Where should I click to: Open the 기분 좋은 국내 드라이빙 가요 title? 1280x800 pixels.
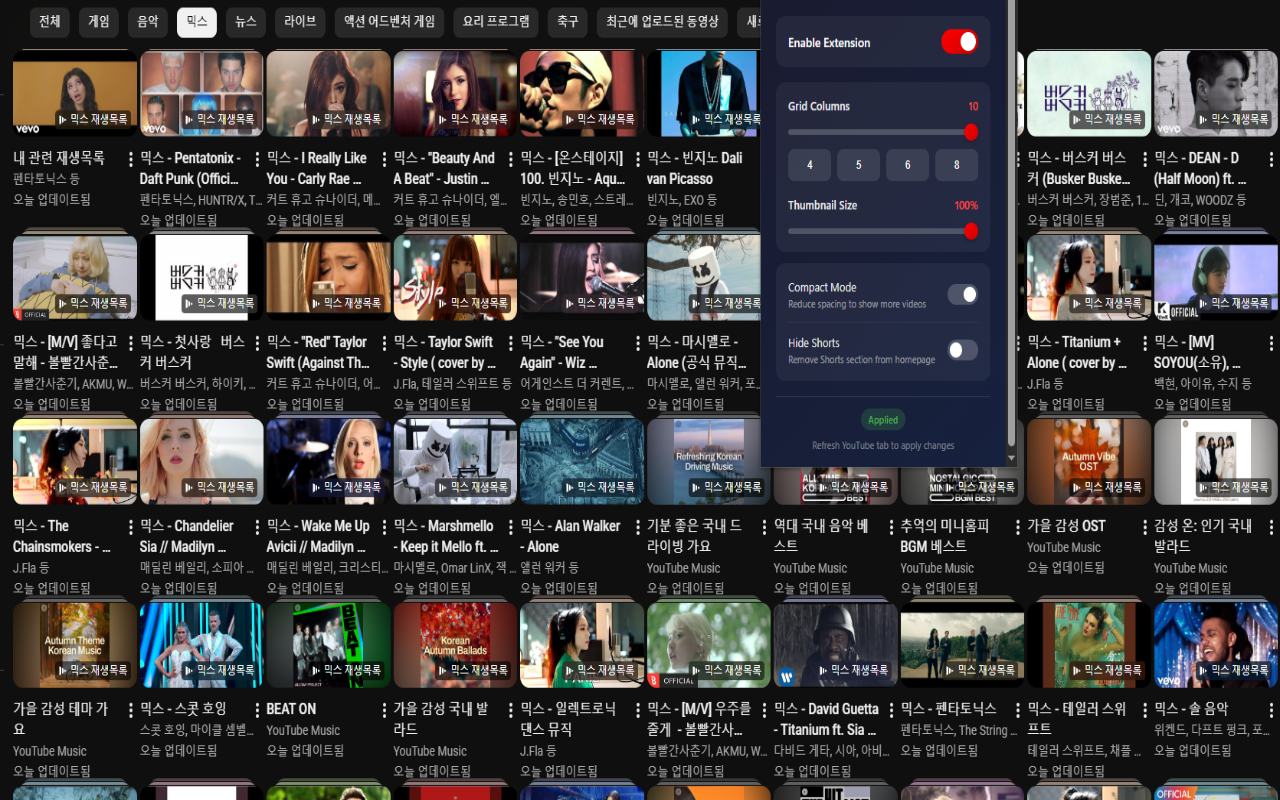click(696, 536)
